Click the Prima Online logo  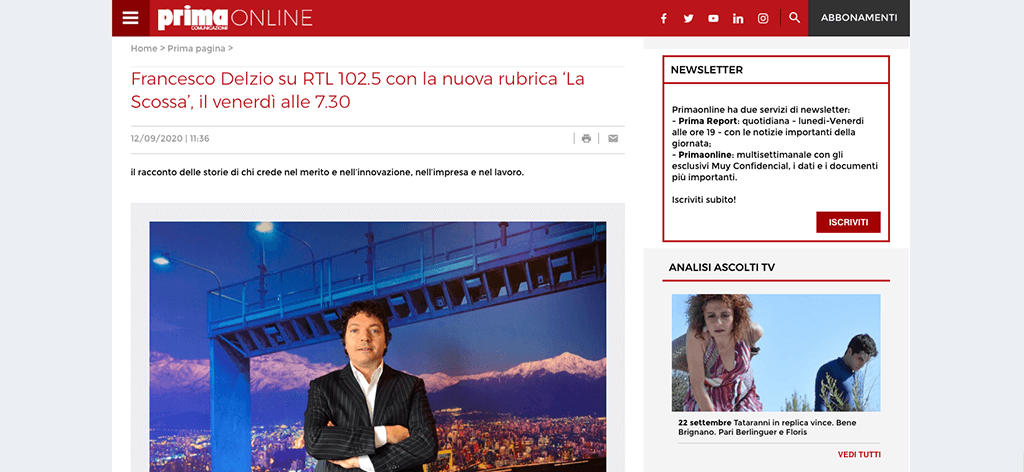click(235, 18)
